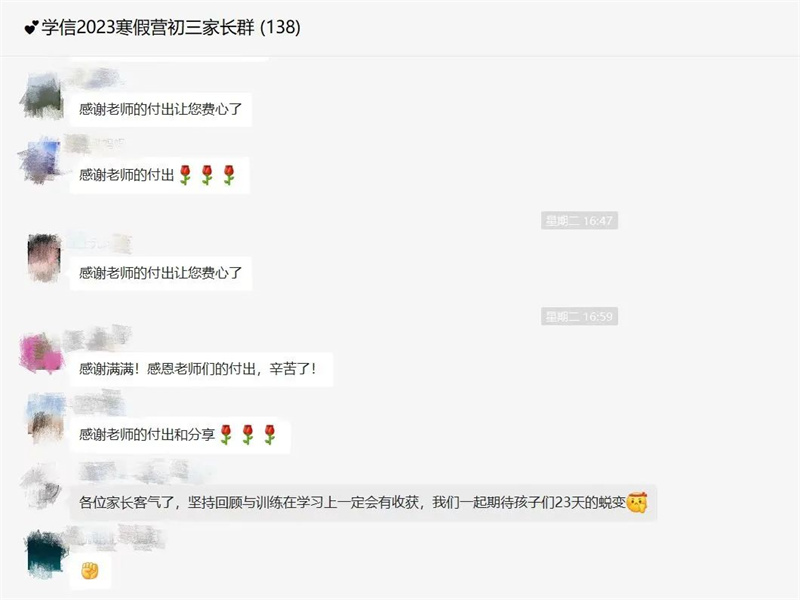Select the message 感谢满满！感恩老师们的付出，辛苦了！

[201, 369]
